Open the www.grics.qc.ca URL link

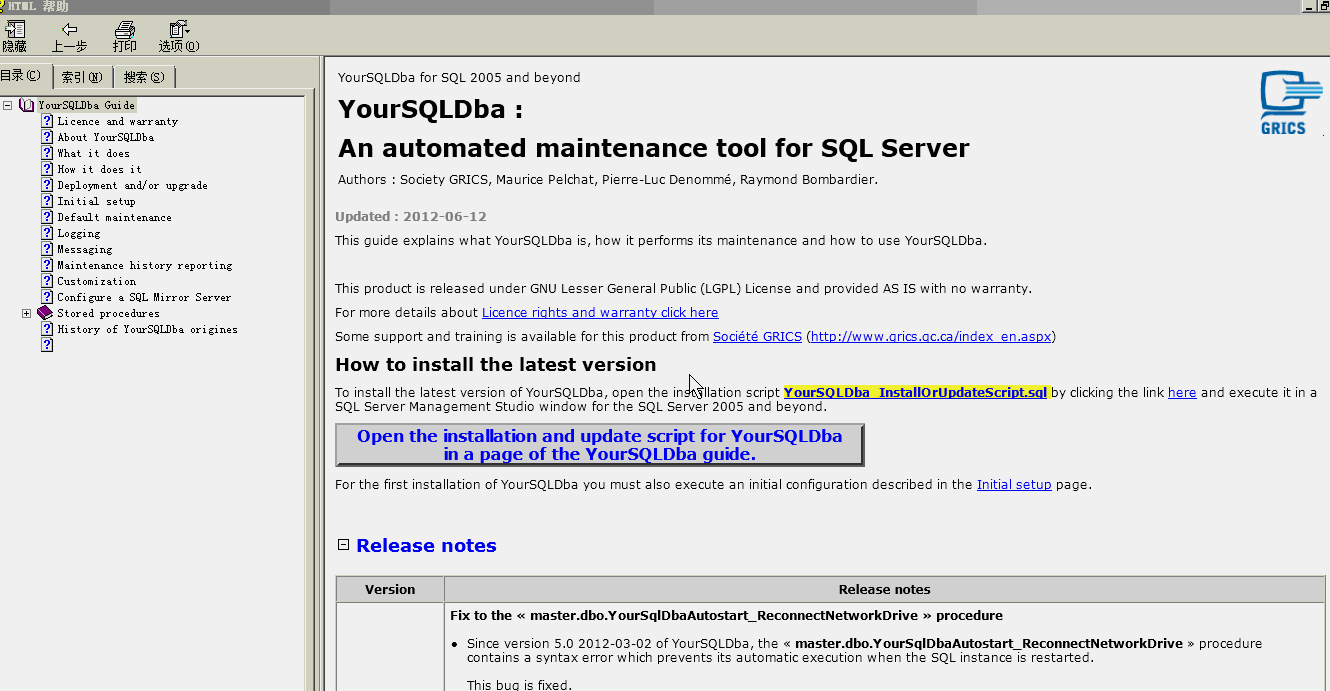tap(931, 336)
